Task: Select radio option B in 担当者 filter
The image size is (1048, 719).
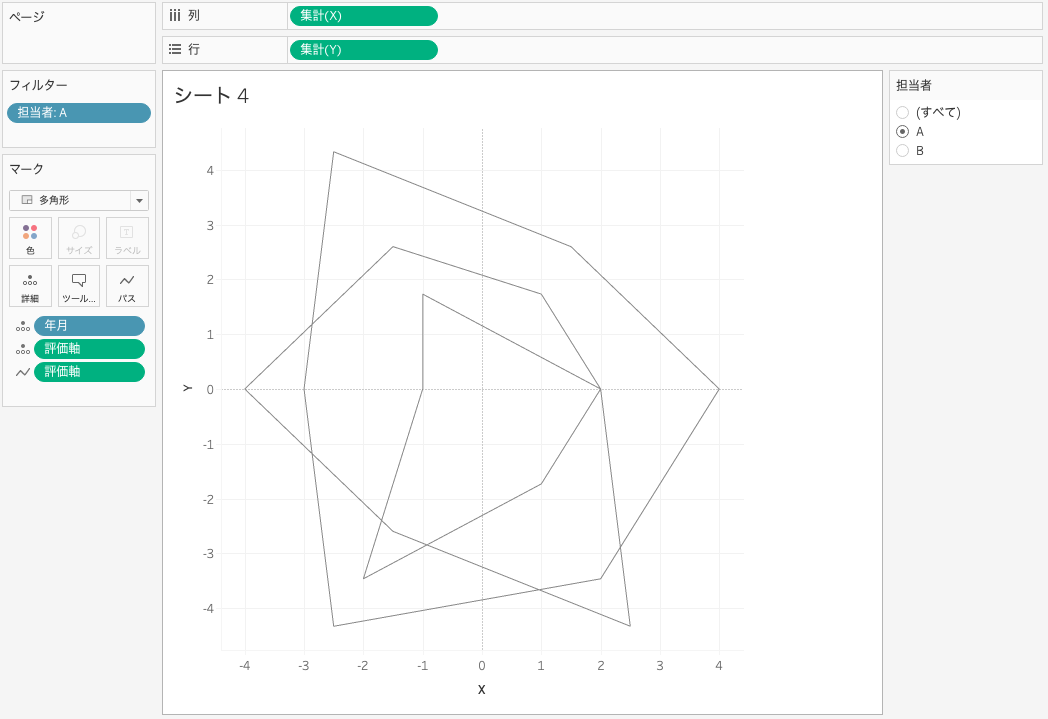Action: (903, 151)
